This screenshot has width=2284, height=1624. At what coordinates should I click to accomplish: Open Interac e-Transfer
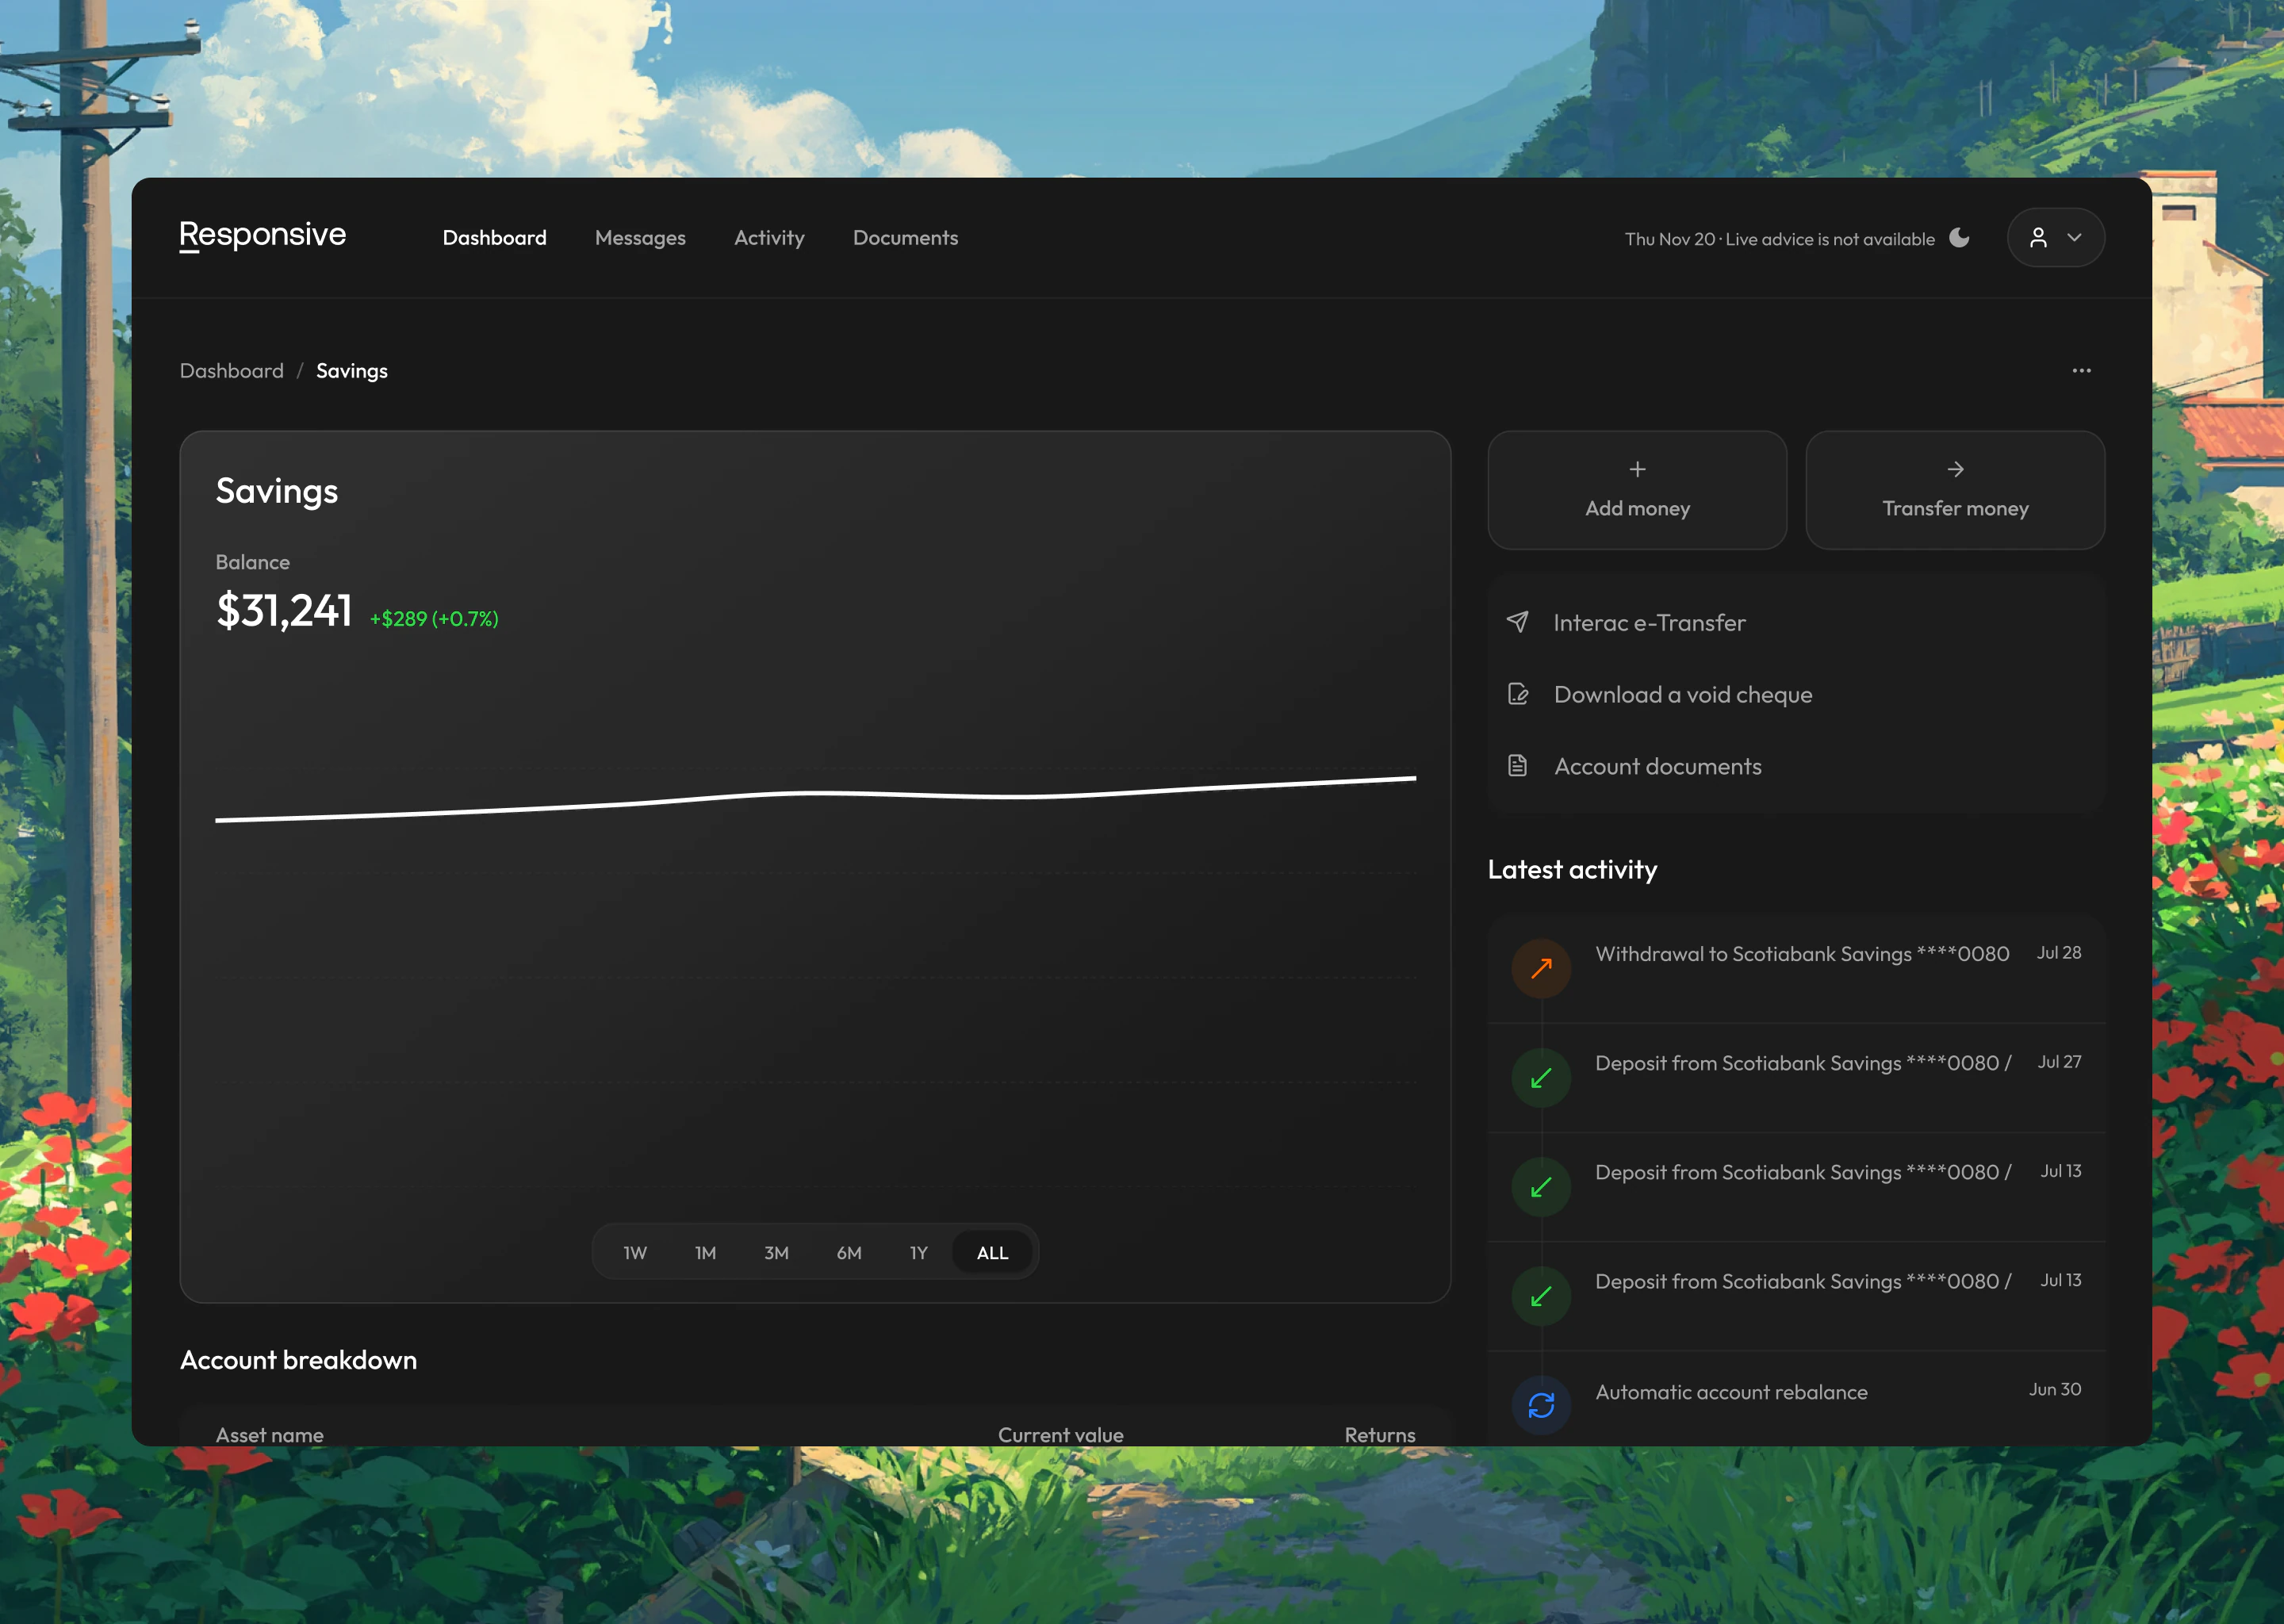(x=1796, y=622)
